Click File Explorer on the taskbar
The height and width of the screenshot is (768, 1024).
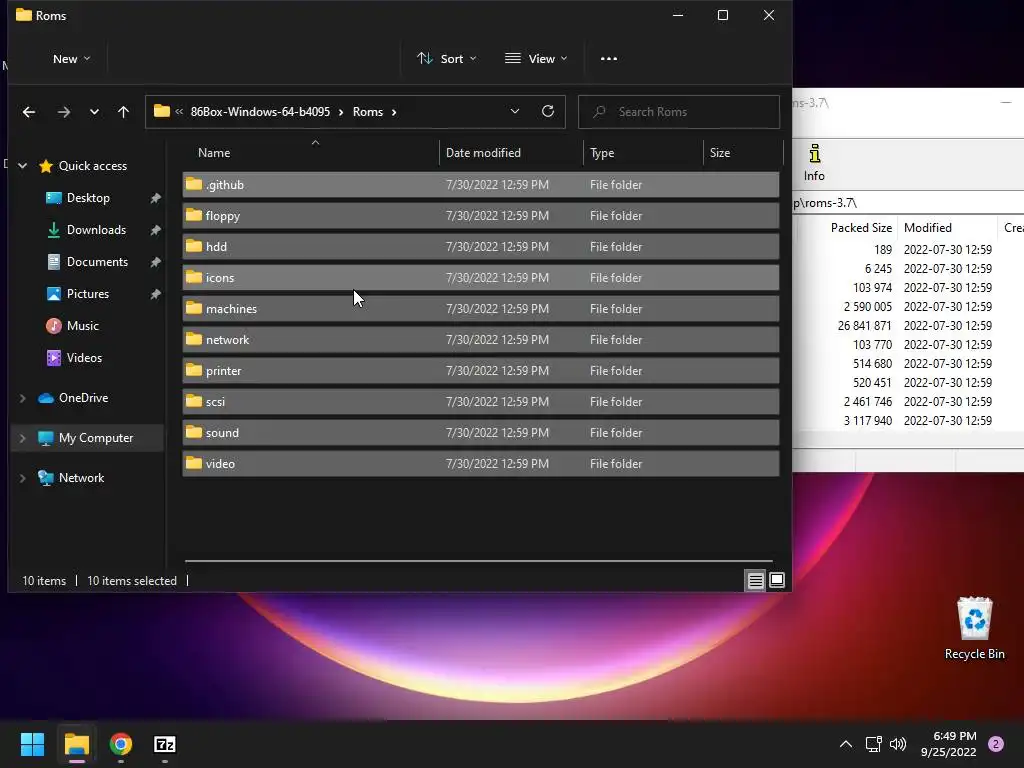(76, 744)
